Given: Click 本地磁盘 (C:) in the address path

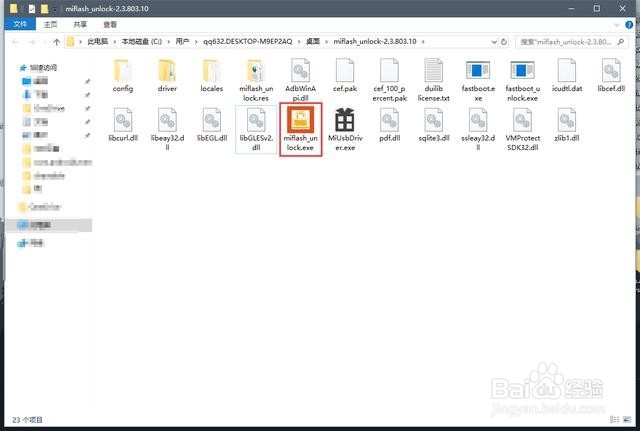Looking at the screenshot, I should (x=142, y=42).
